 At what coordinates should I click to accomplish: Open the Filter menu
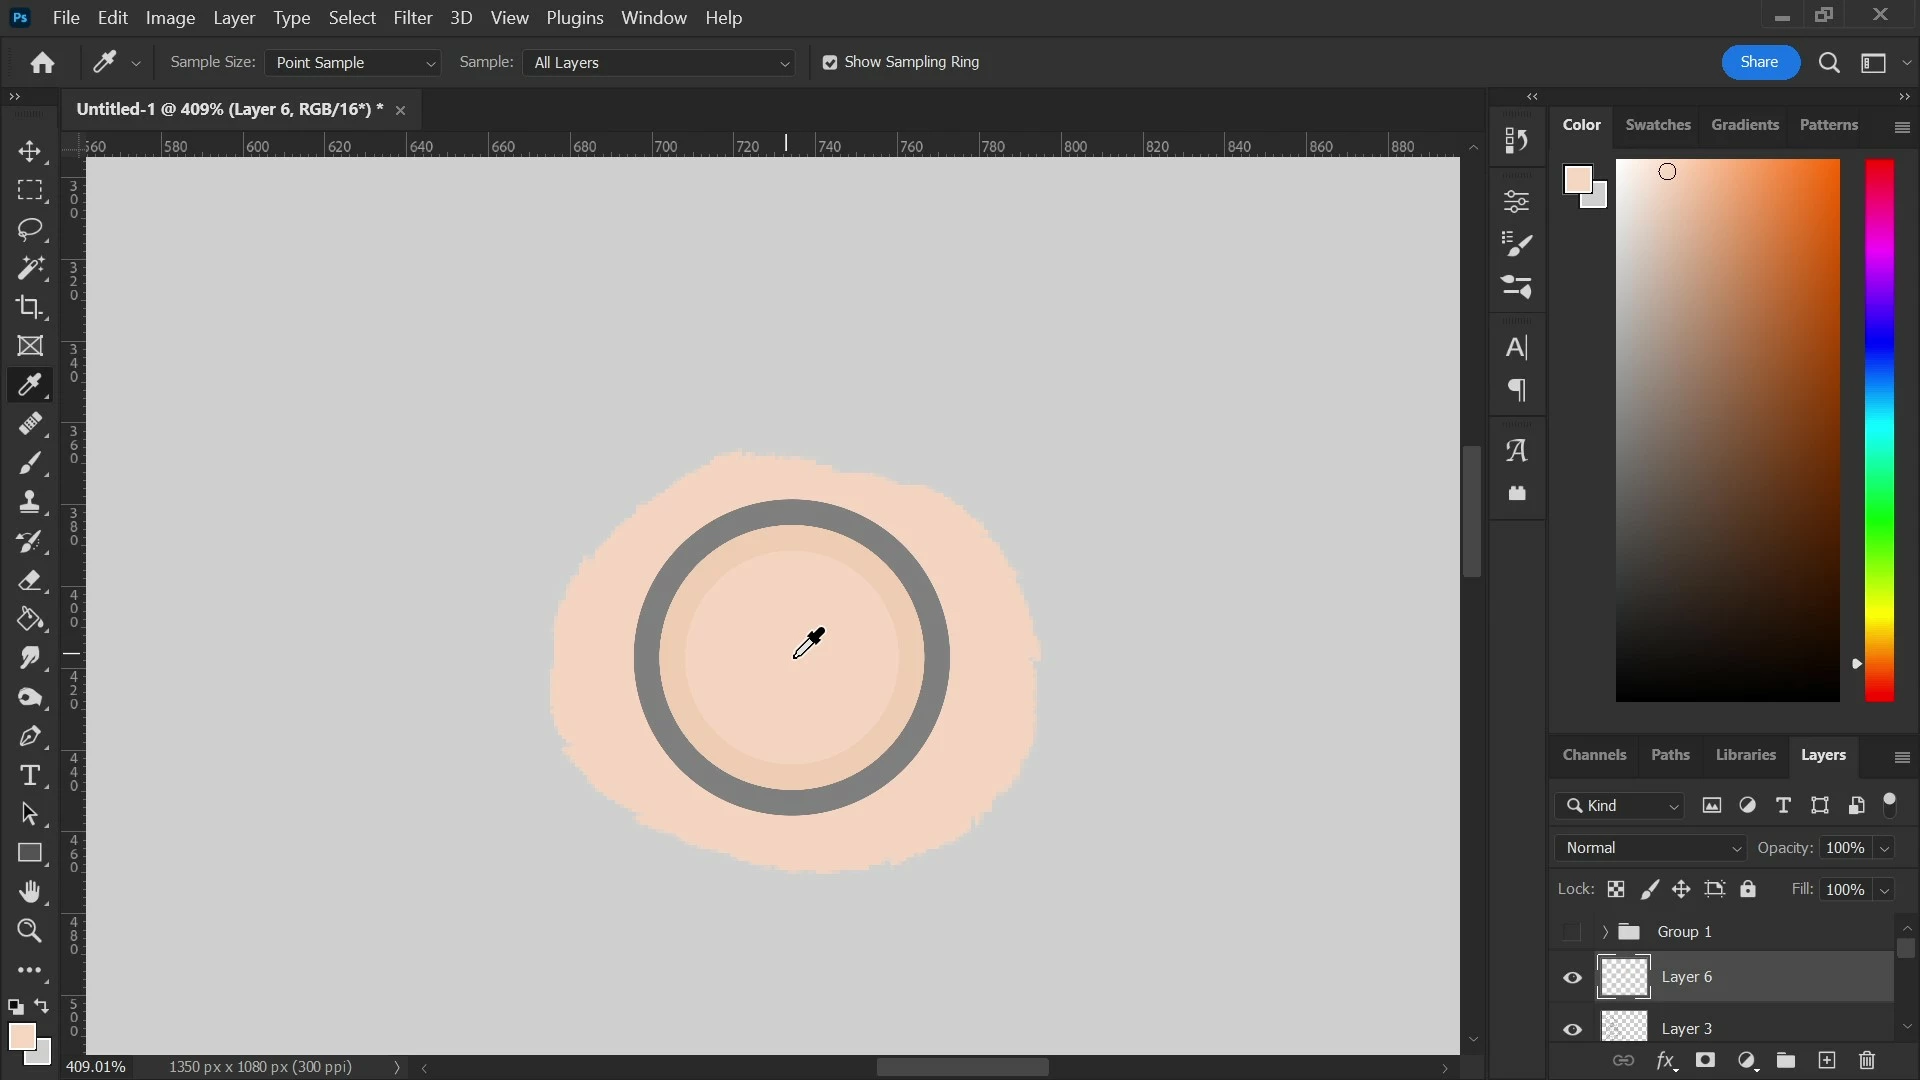(412, 18)
